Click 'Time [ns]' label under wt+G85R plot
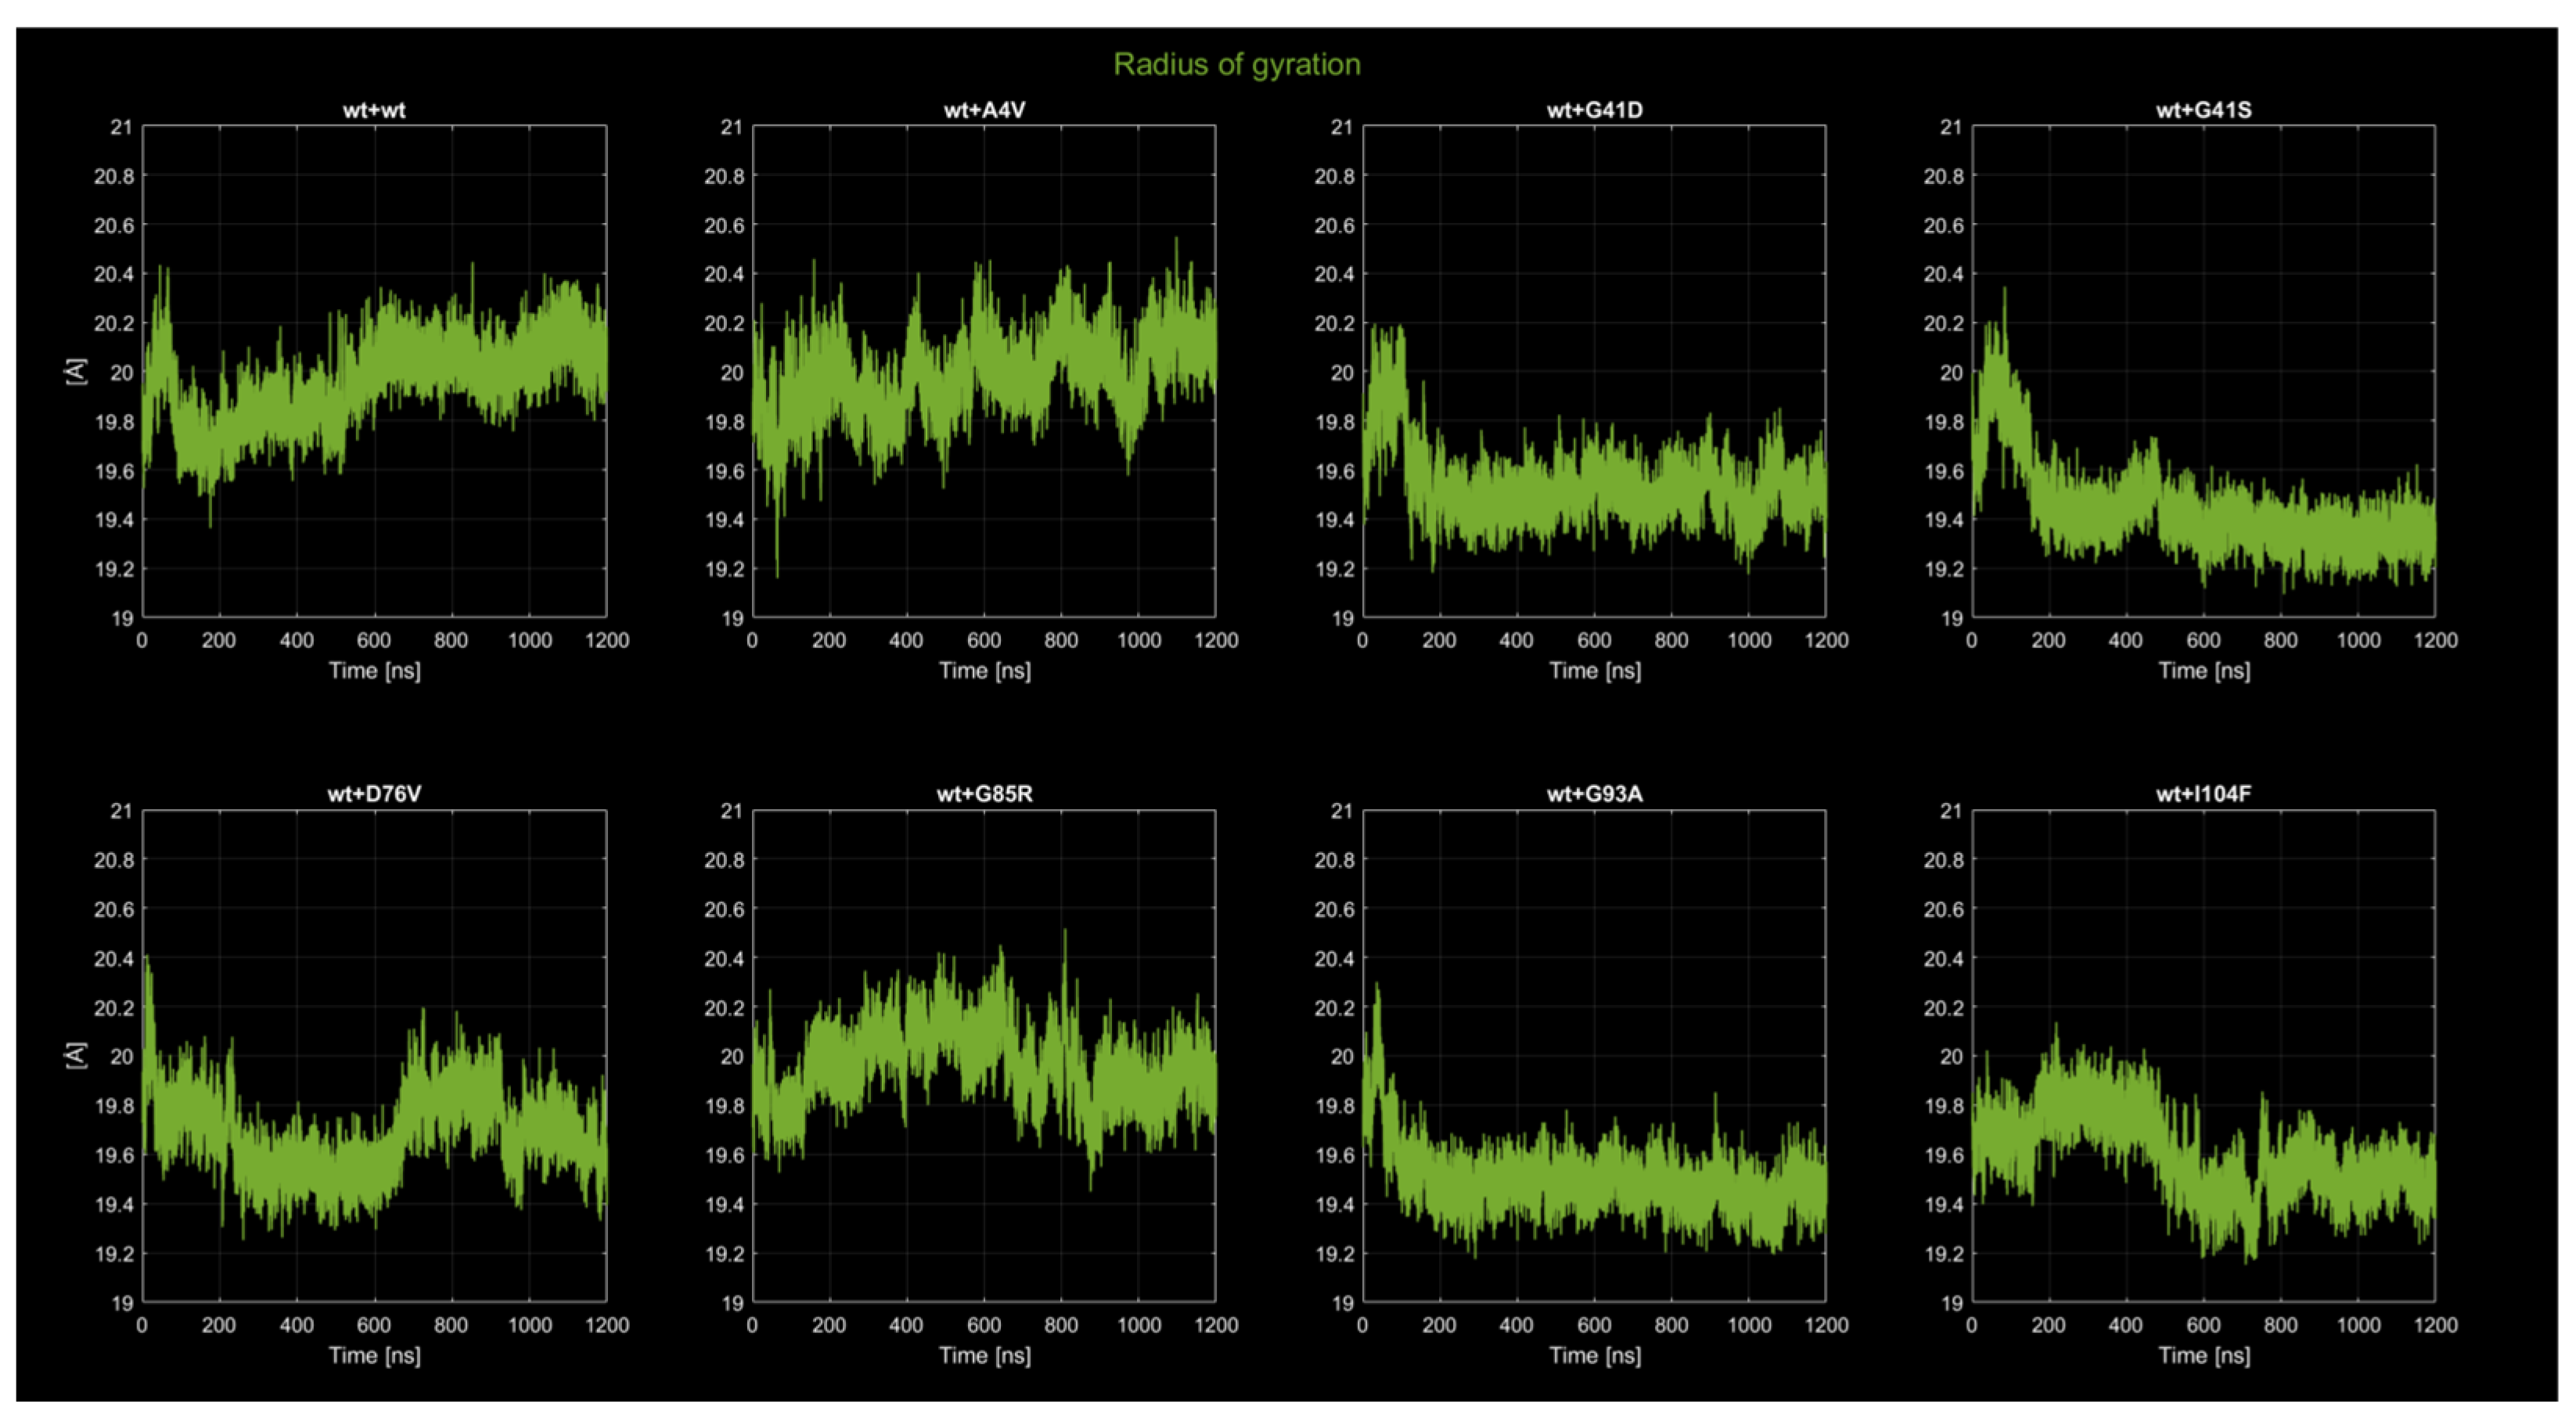Image resolution: width=2576 pixels, height=1426 pixels. [984, 1355]
